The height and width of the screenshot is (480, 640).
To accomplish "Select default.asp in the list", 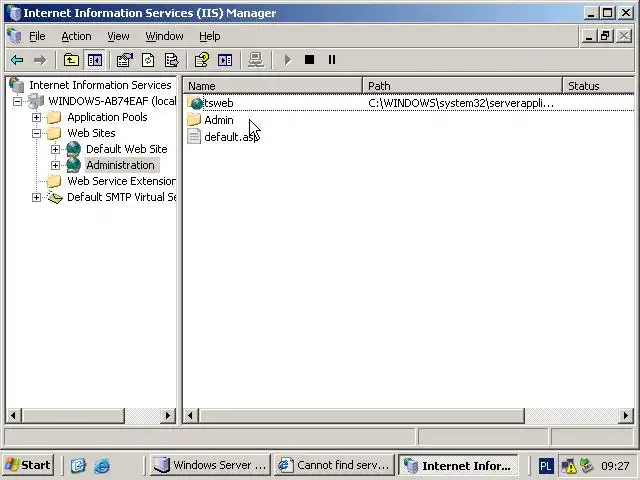I will (x=232, y=137).
